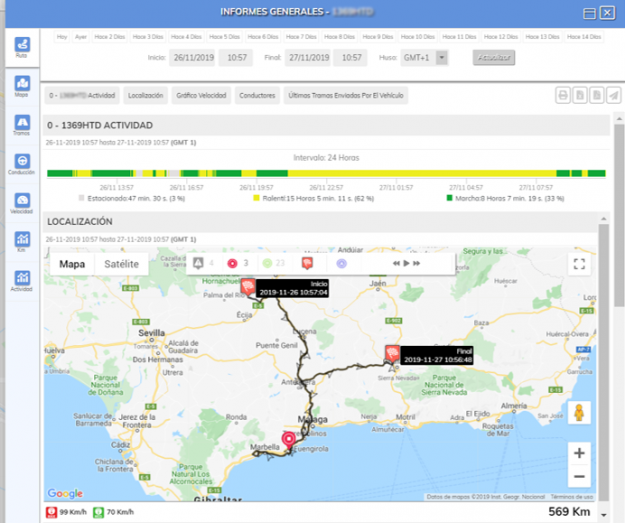The image size is (625, 523).
Task: Switch map to Satélite view
Action: 122,264
